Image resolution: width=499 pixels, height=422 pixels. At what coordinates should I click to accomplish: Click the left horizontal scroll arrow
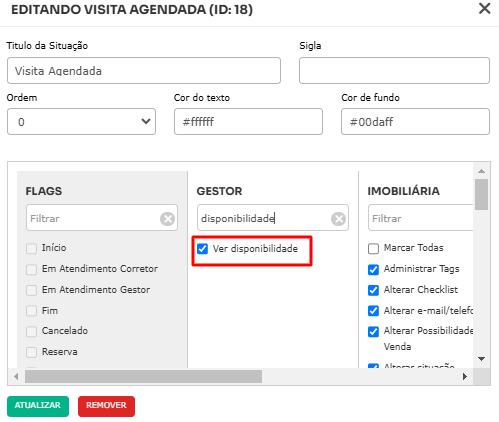point(16,377)
